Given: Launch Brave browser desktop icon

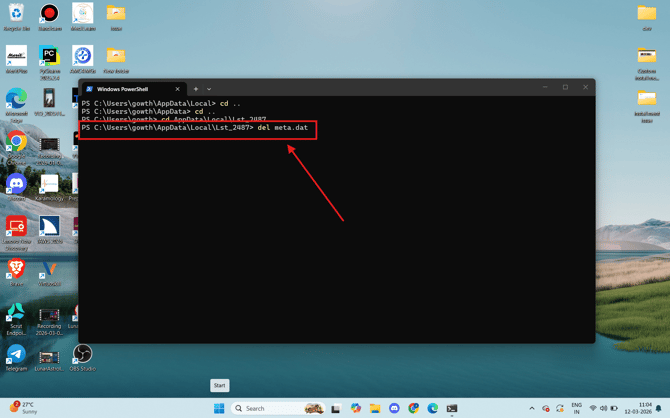Looking at the screenshot, I should point(16,272).
